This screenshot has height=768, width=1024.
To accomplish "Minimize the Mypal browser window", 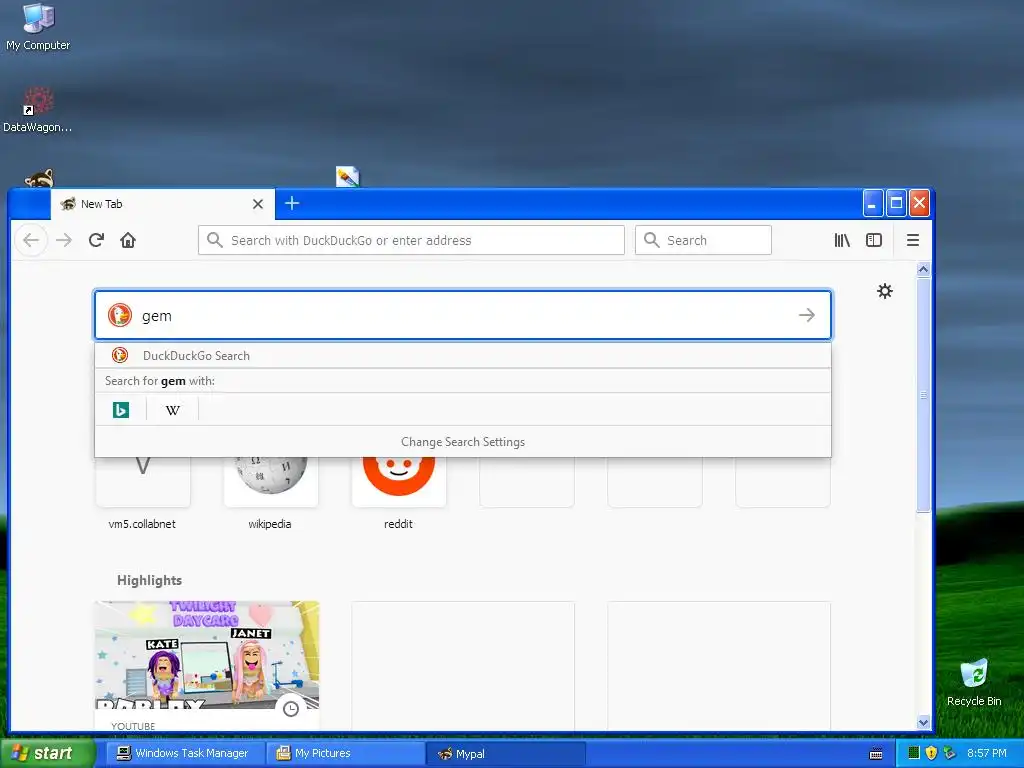I will coord(873,203).
